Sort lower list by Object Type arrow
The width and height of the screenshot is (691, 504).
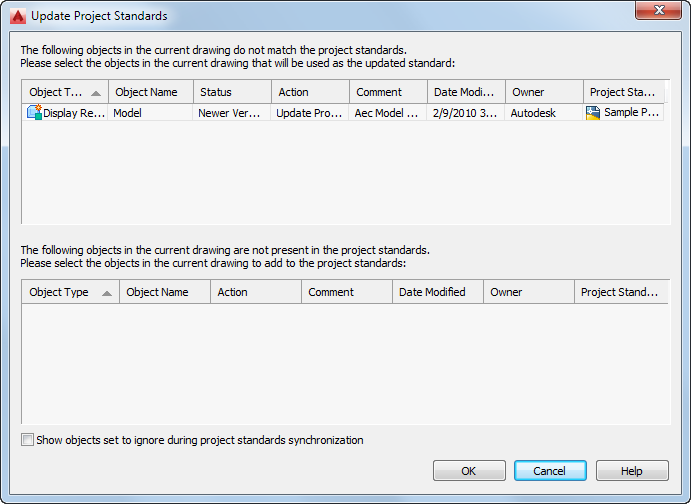click(x=107, y=293)
